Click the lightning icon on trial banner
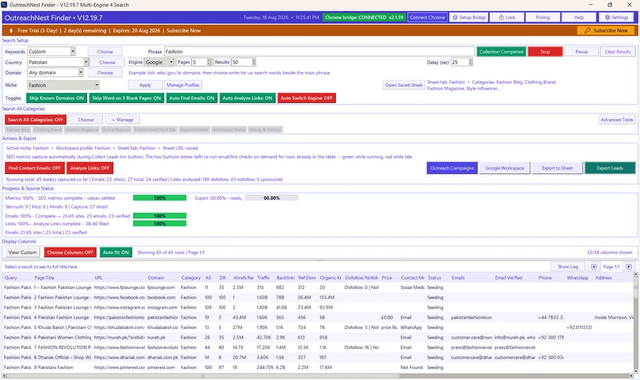The width and height of the screenshot is (640, 380). pyautogui.click(x=11, y=31)
